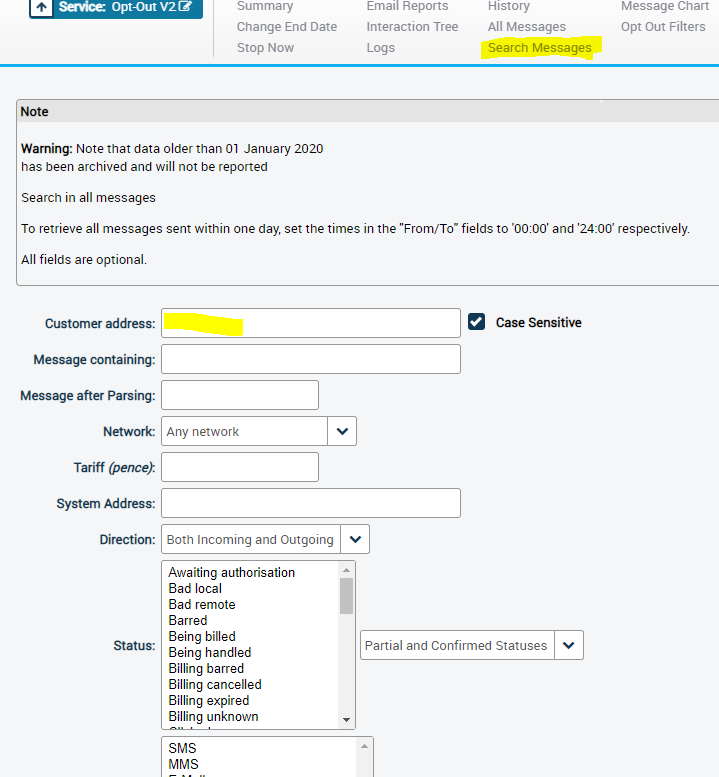719x777 pixels.
Task: Click the Status list scrollbar thumb
Action: 346,596
